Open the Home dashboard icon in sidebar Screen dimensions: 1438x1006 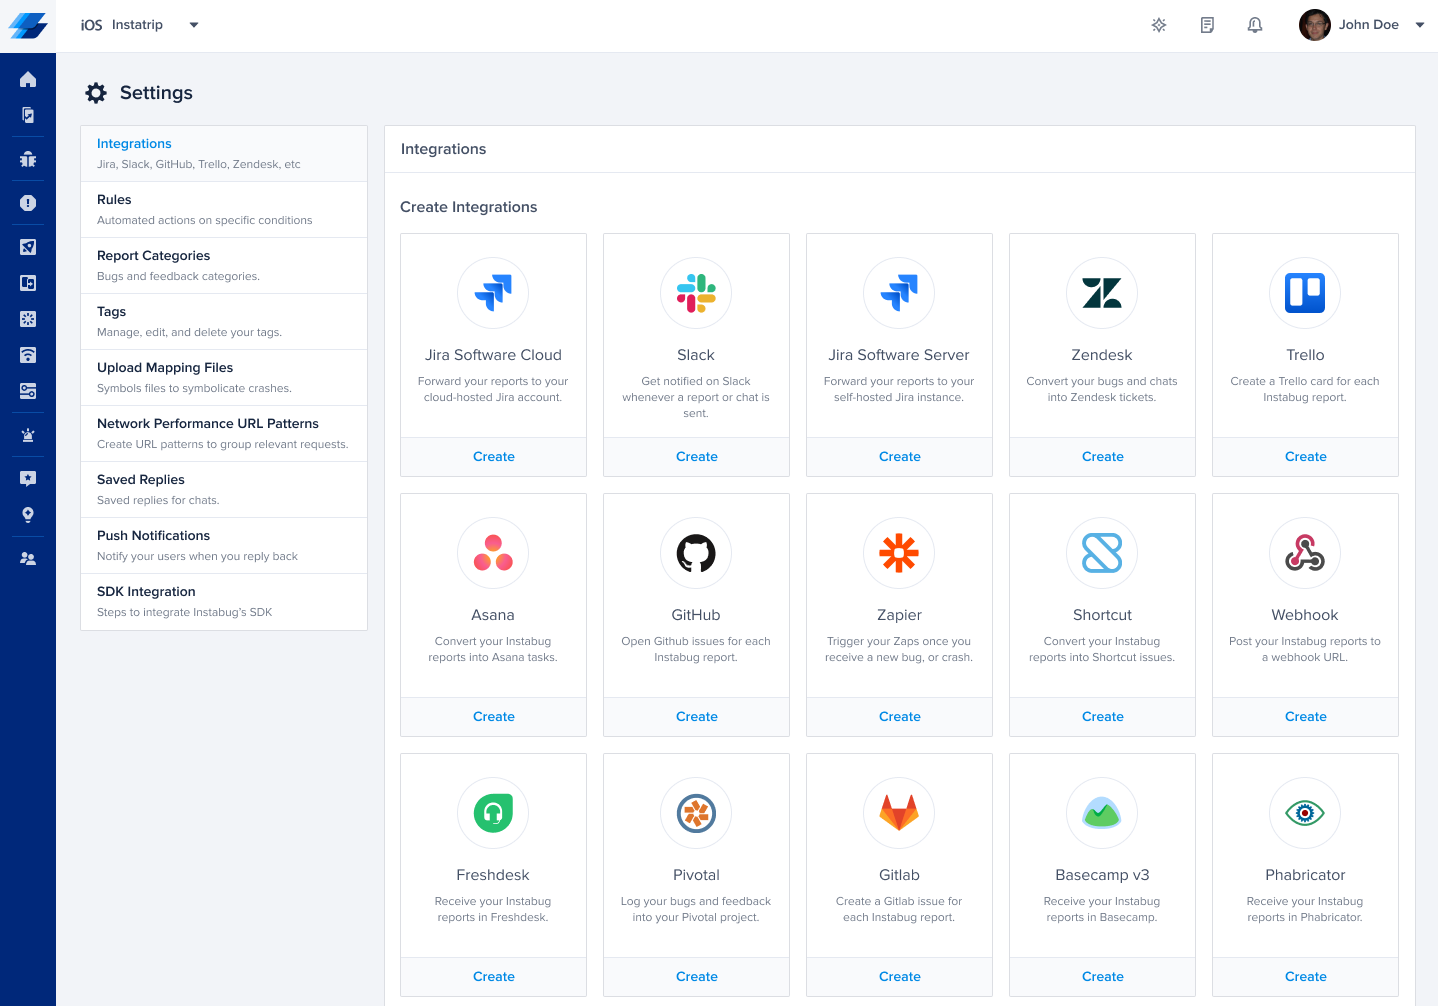[x=28, y=79]
